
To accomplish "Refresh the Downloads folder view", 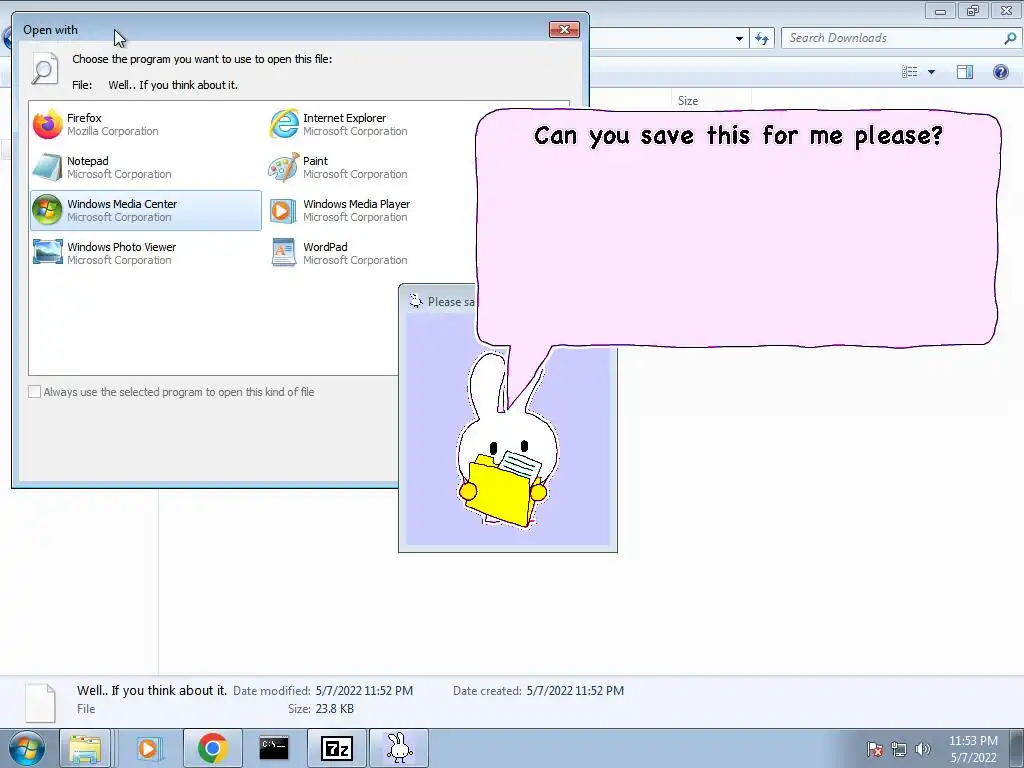I will (x=762, y=39).
